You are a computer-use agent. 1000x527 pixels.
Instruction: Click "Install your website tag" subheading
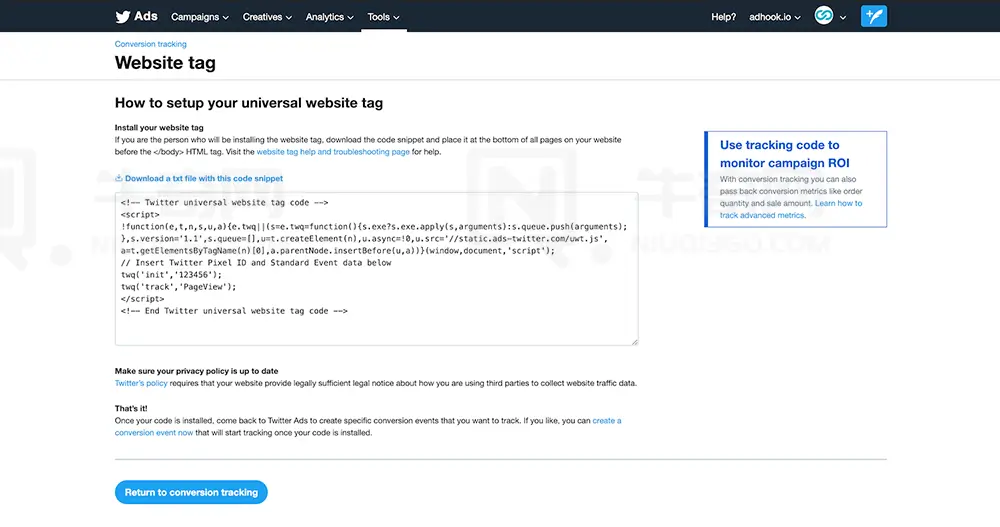pos(159,128)
